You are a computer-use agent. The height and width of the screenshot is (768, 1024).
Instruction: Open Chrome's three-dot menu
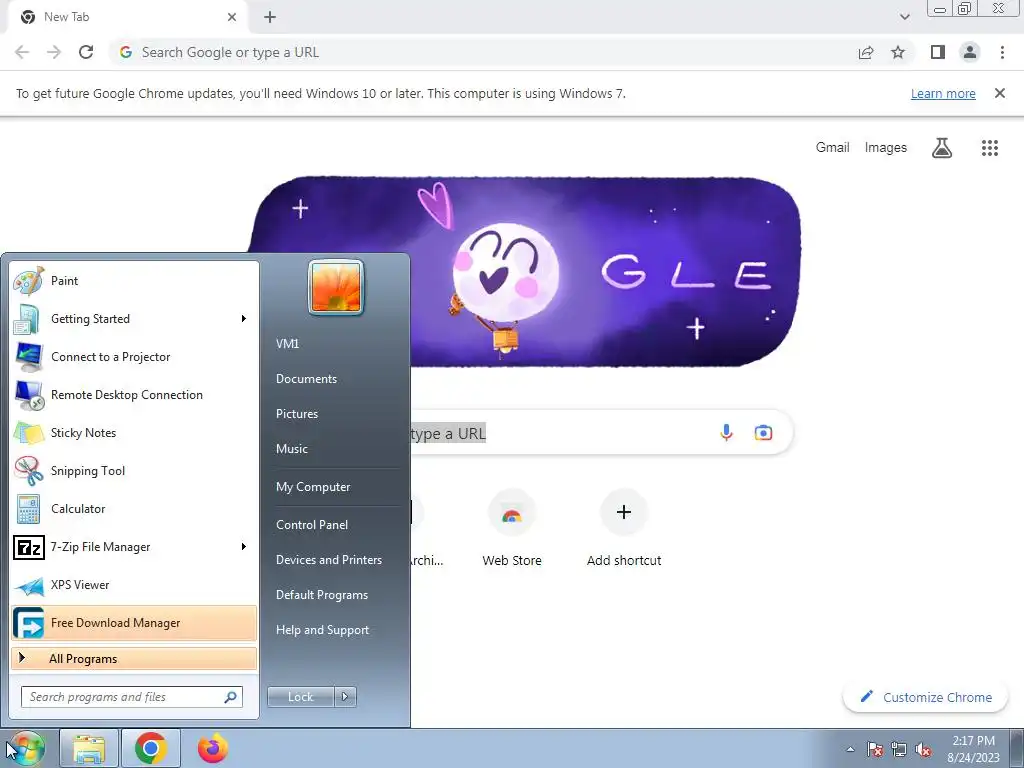(x=1002, y=52)
